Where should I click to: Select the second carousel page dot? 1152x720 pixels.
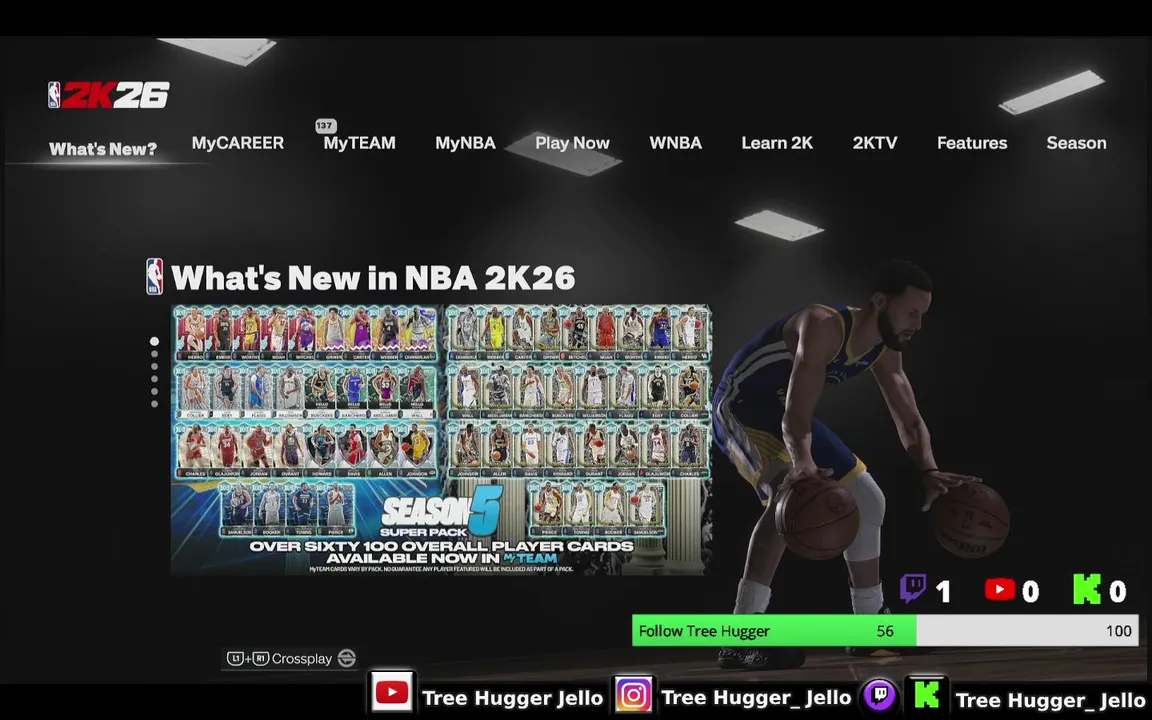coord(154,354)
